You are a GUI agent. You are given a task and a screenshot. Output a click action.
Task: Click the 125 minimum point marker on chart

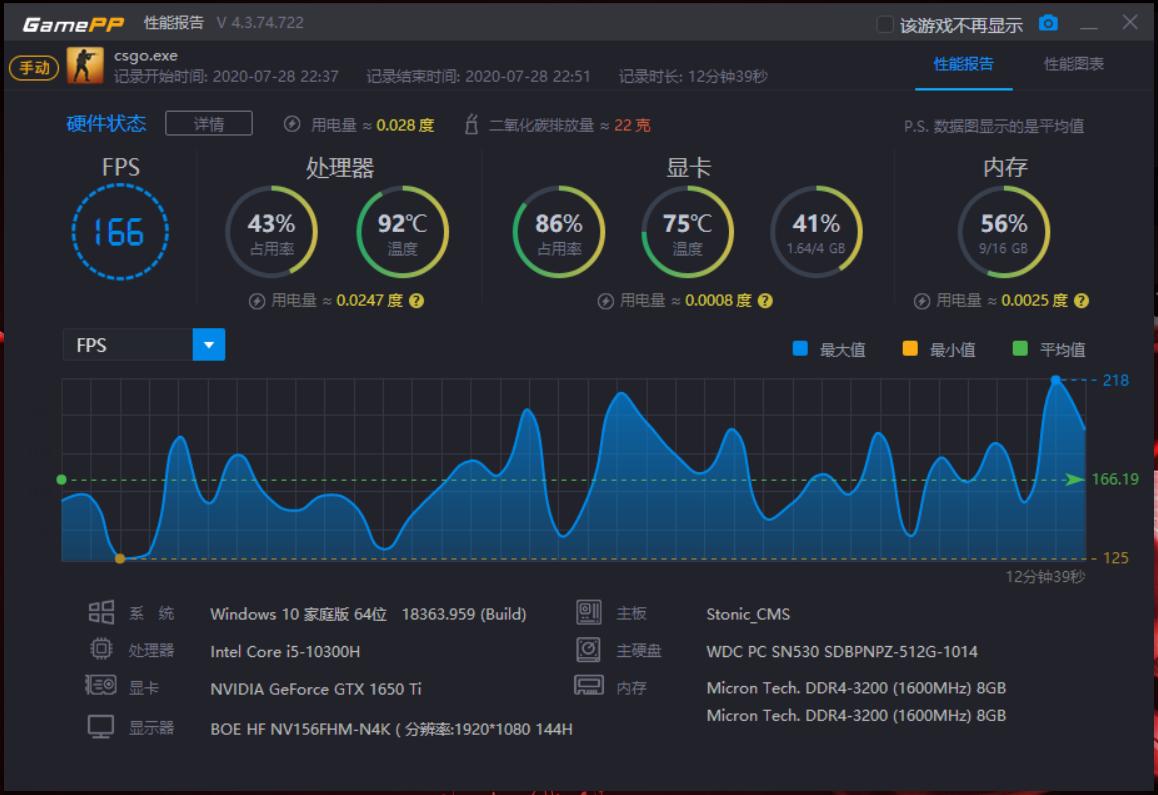click(120, 559)
